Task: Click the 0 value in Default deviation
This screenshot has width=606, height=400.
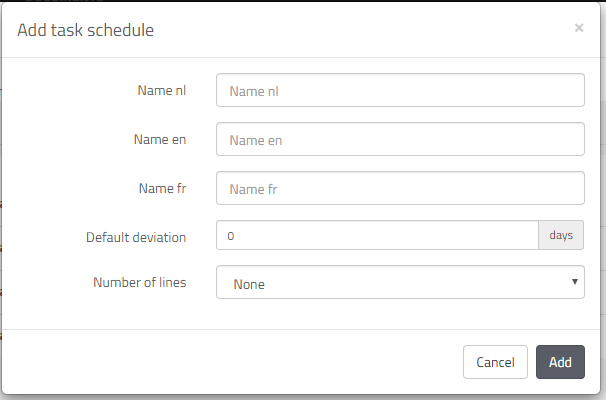Action: [231, 236]
